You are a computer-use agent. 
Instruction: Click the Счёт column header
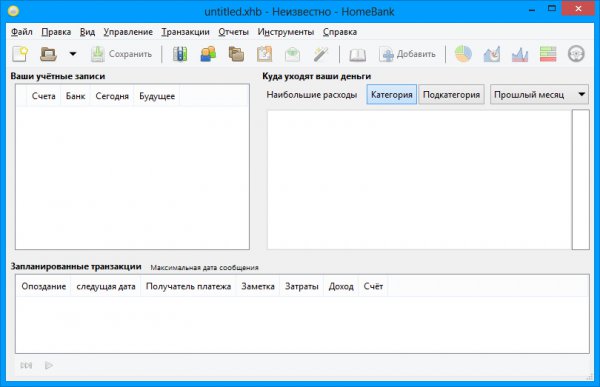pyautogui.click(x=373, y=286)
